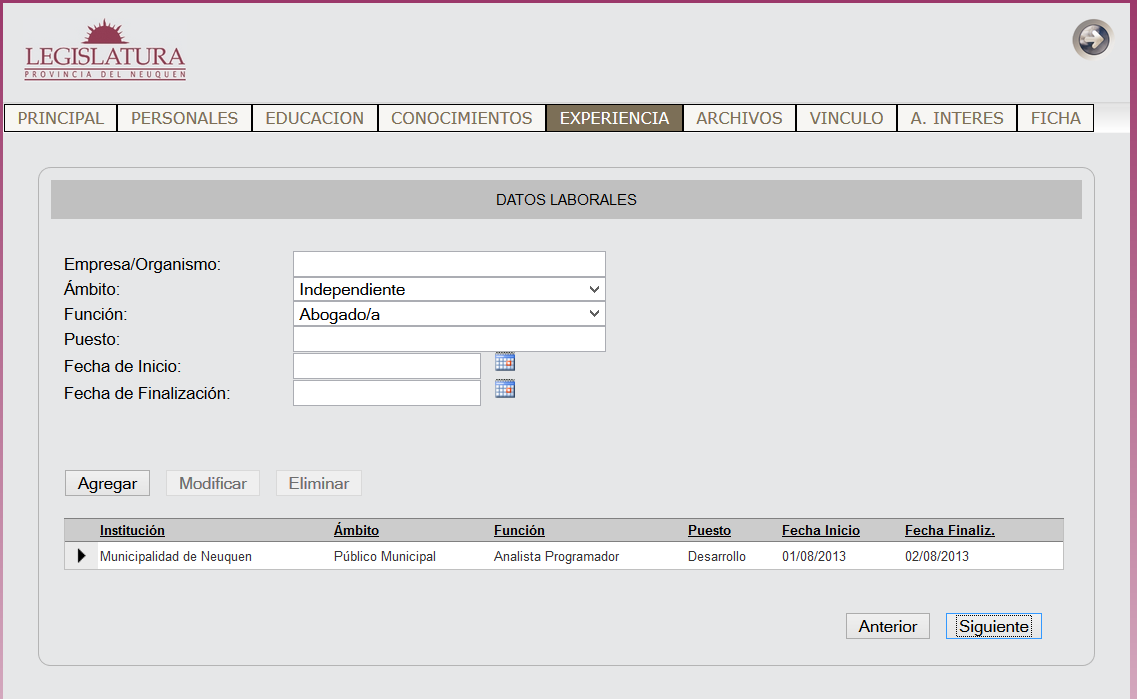Go to the CONOCIMIENTOS tab
The width and height of the screenshot is (1137, 699).
[461, 118]
